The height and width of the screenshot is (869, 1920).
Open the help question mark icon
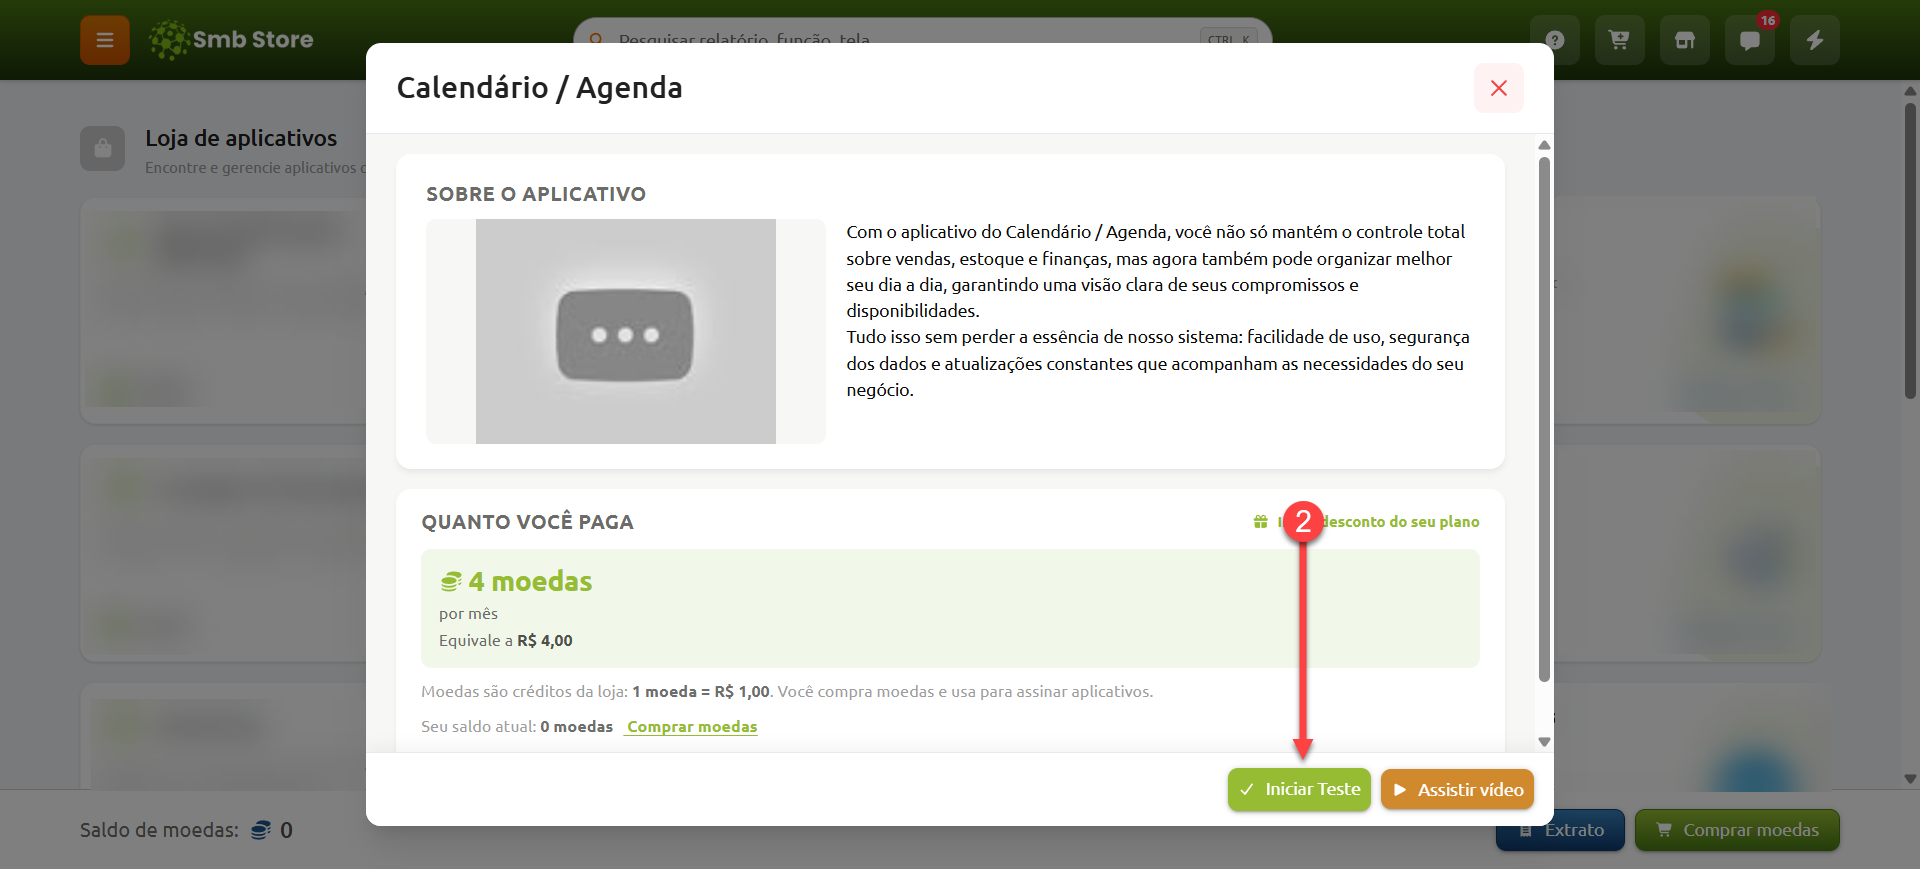click(x=1555, y=40)
